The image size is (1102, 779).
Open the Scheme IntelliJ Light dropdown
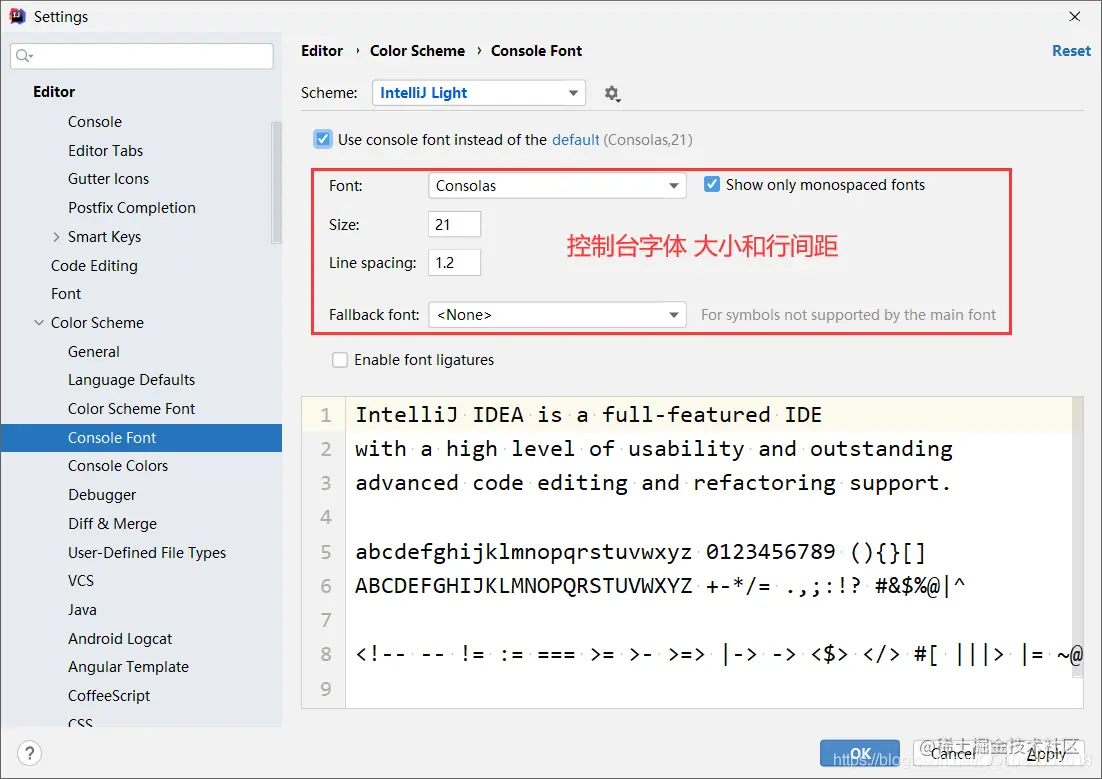tap(479, 93)
